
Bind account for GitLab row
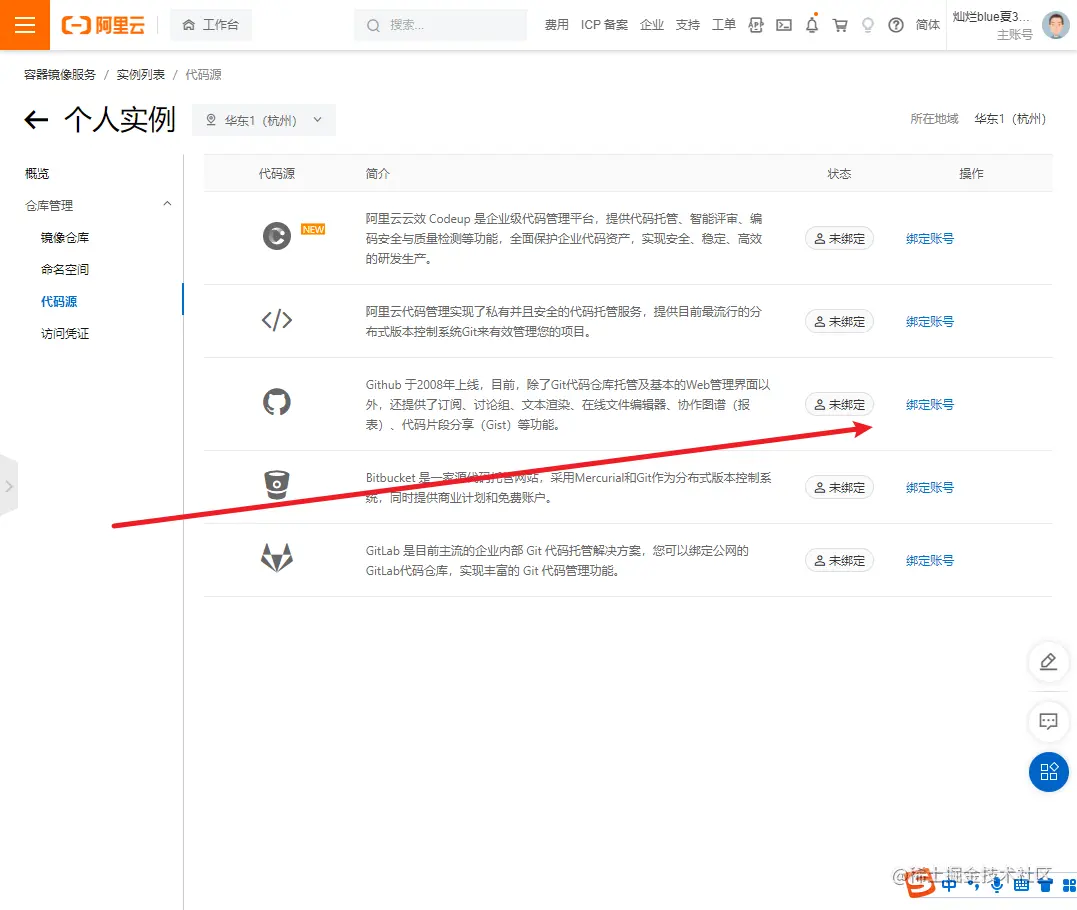pyautogui.click(x=929, y=560)
